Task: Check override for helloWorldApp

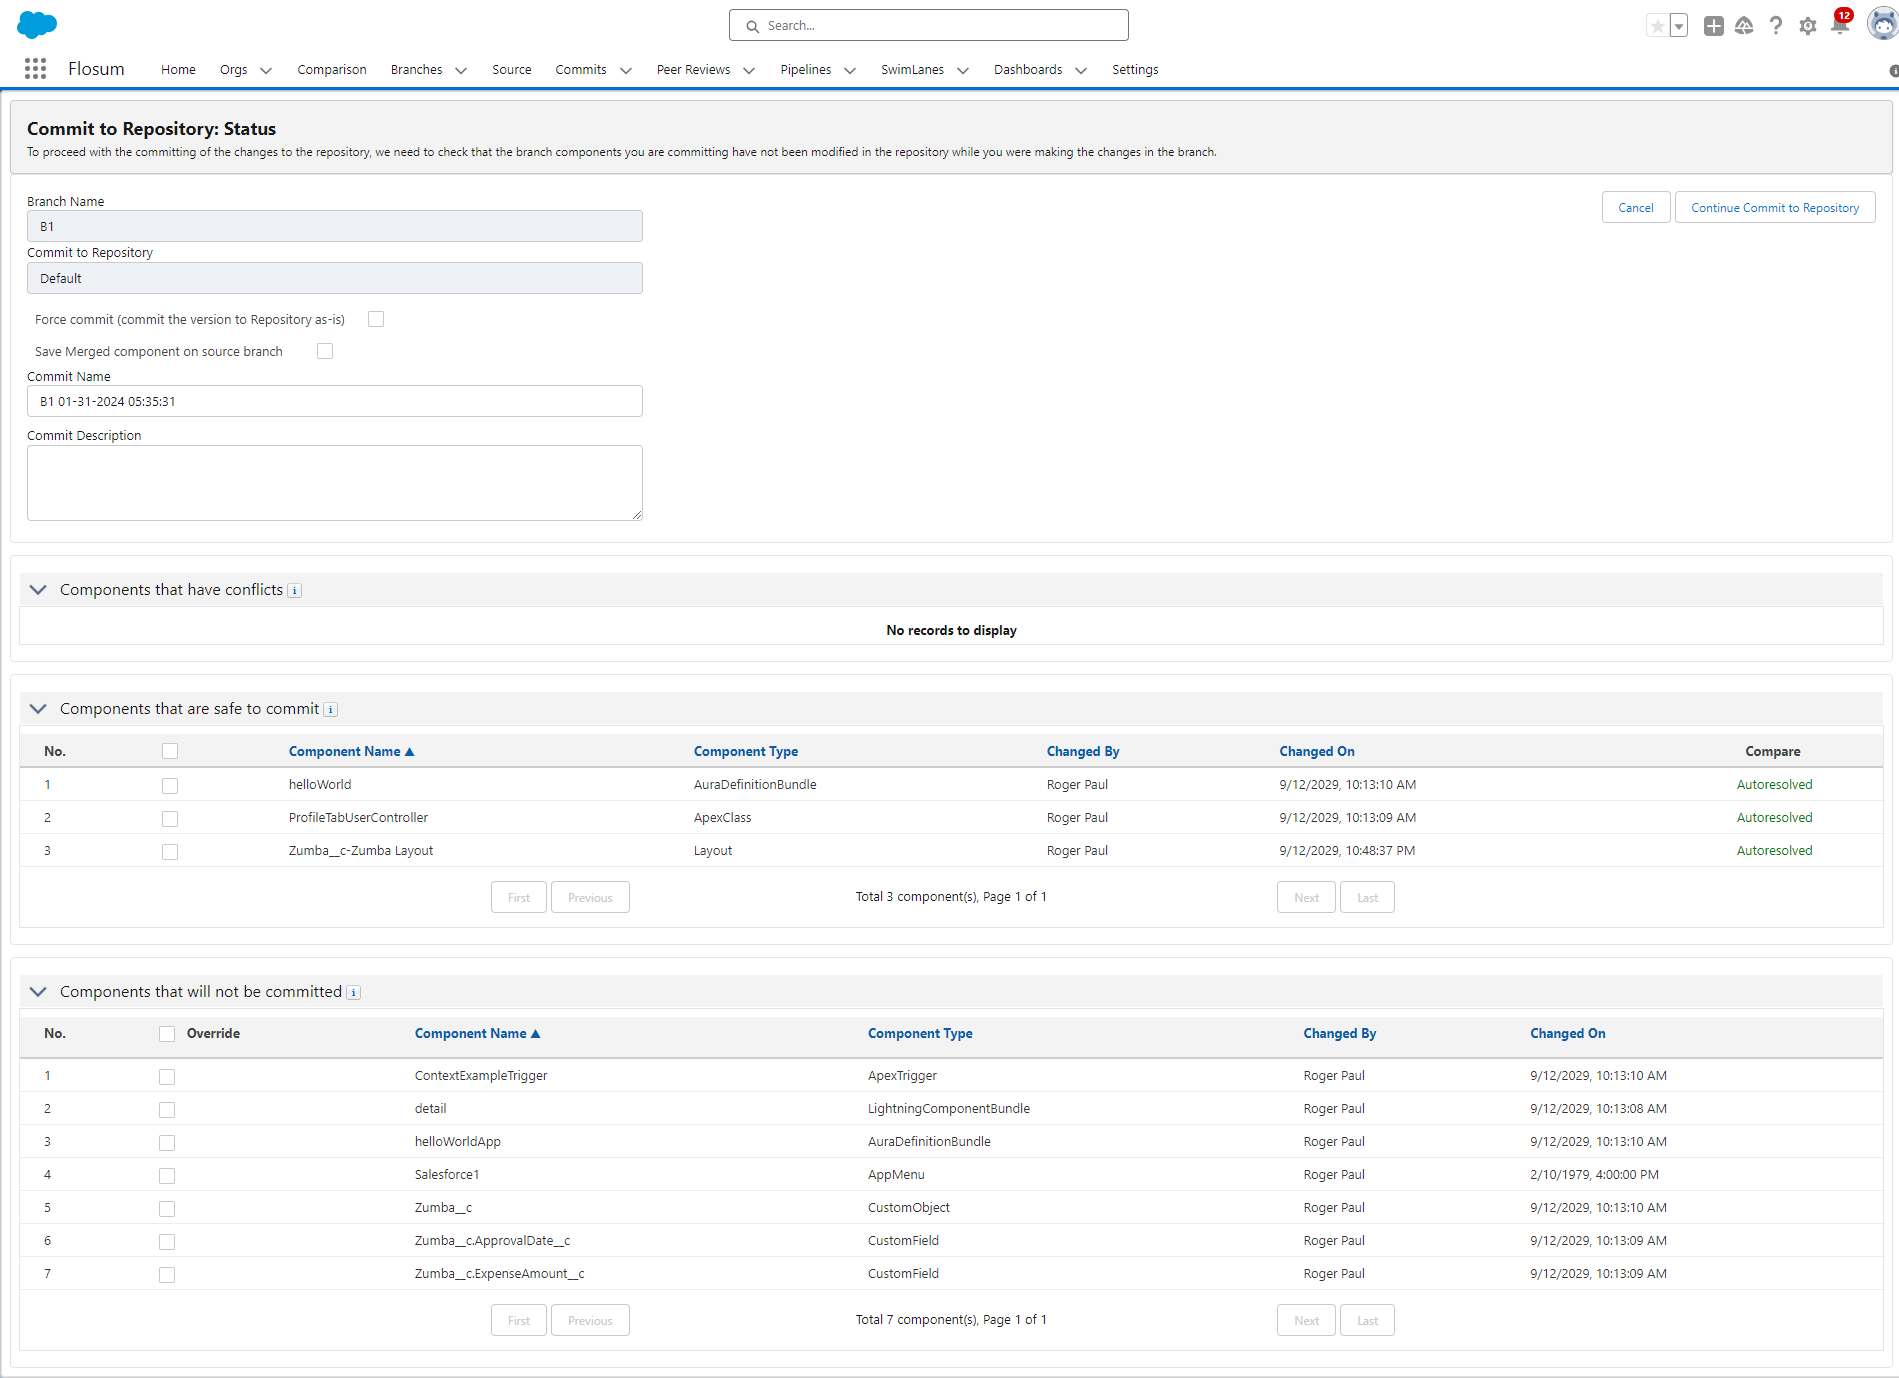Action: pos(167,1143)
